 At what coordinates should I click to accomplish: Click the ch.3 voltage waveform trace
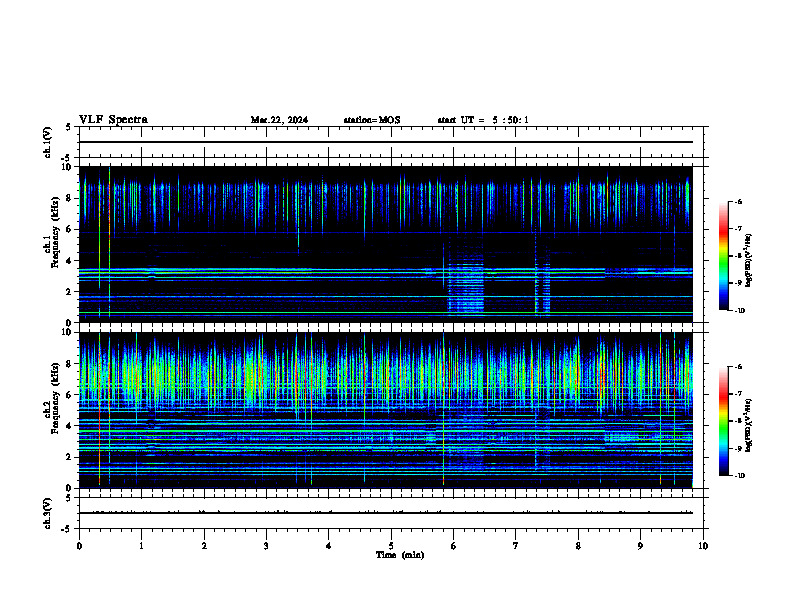(x=385, y=513)
